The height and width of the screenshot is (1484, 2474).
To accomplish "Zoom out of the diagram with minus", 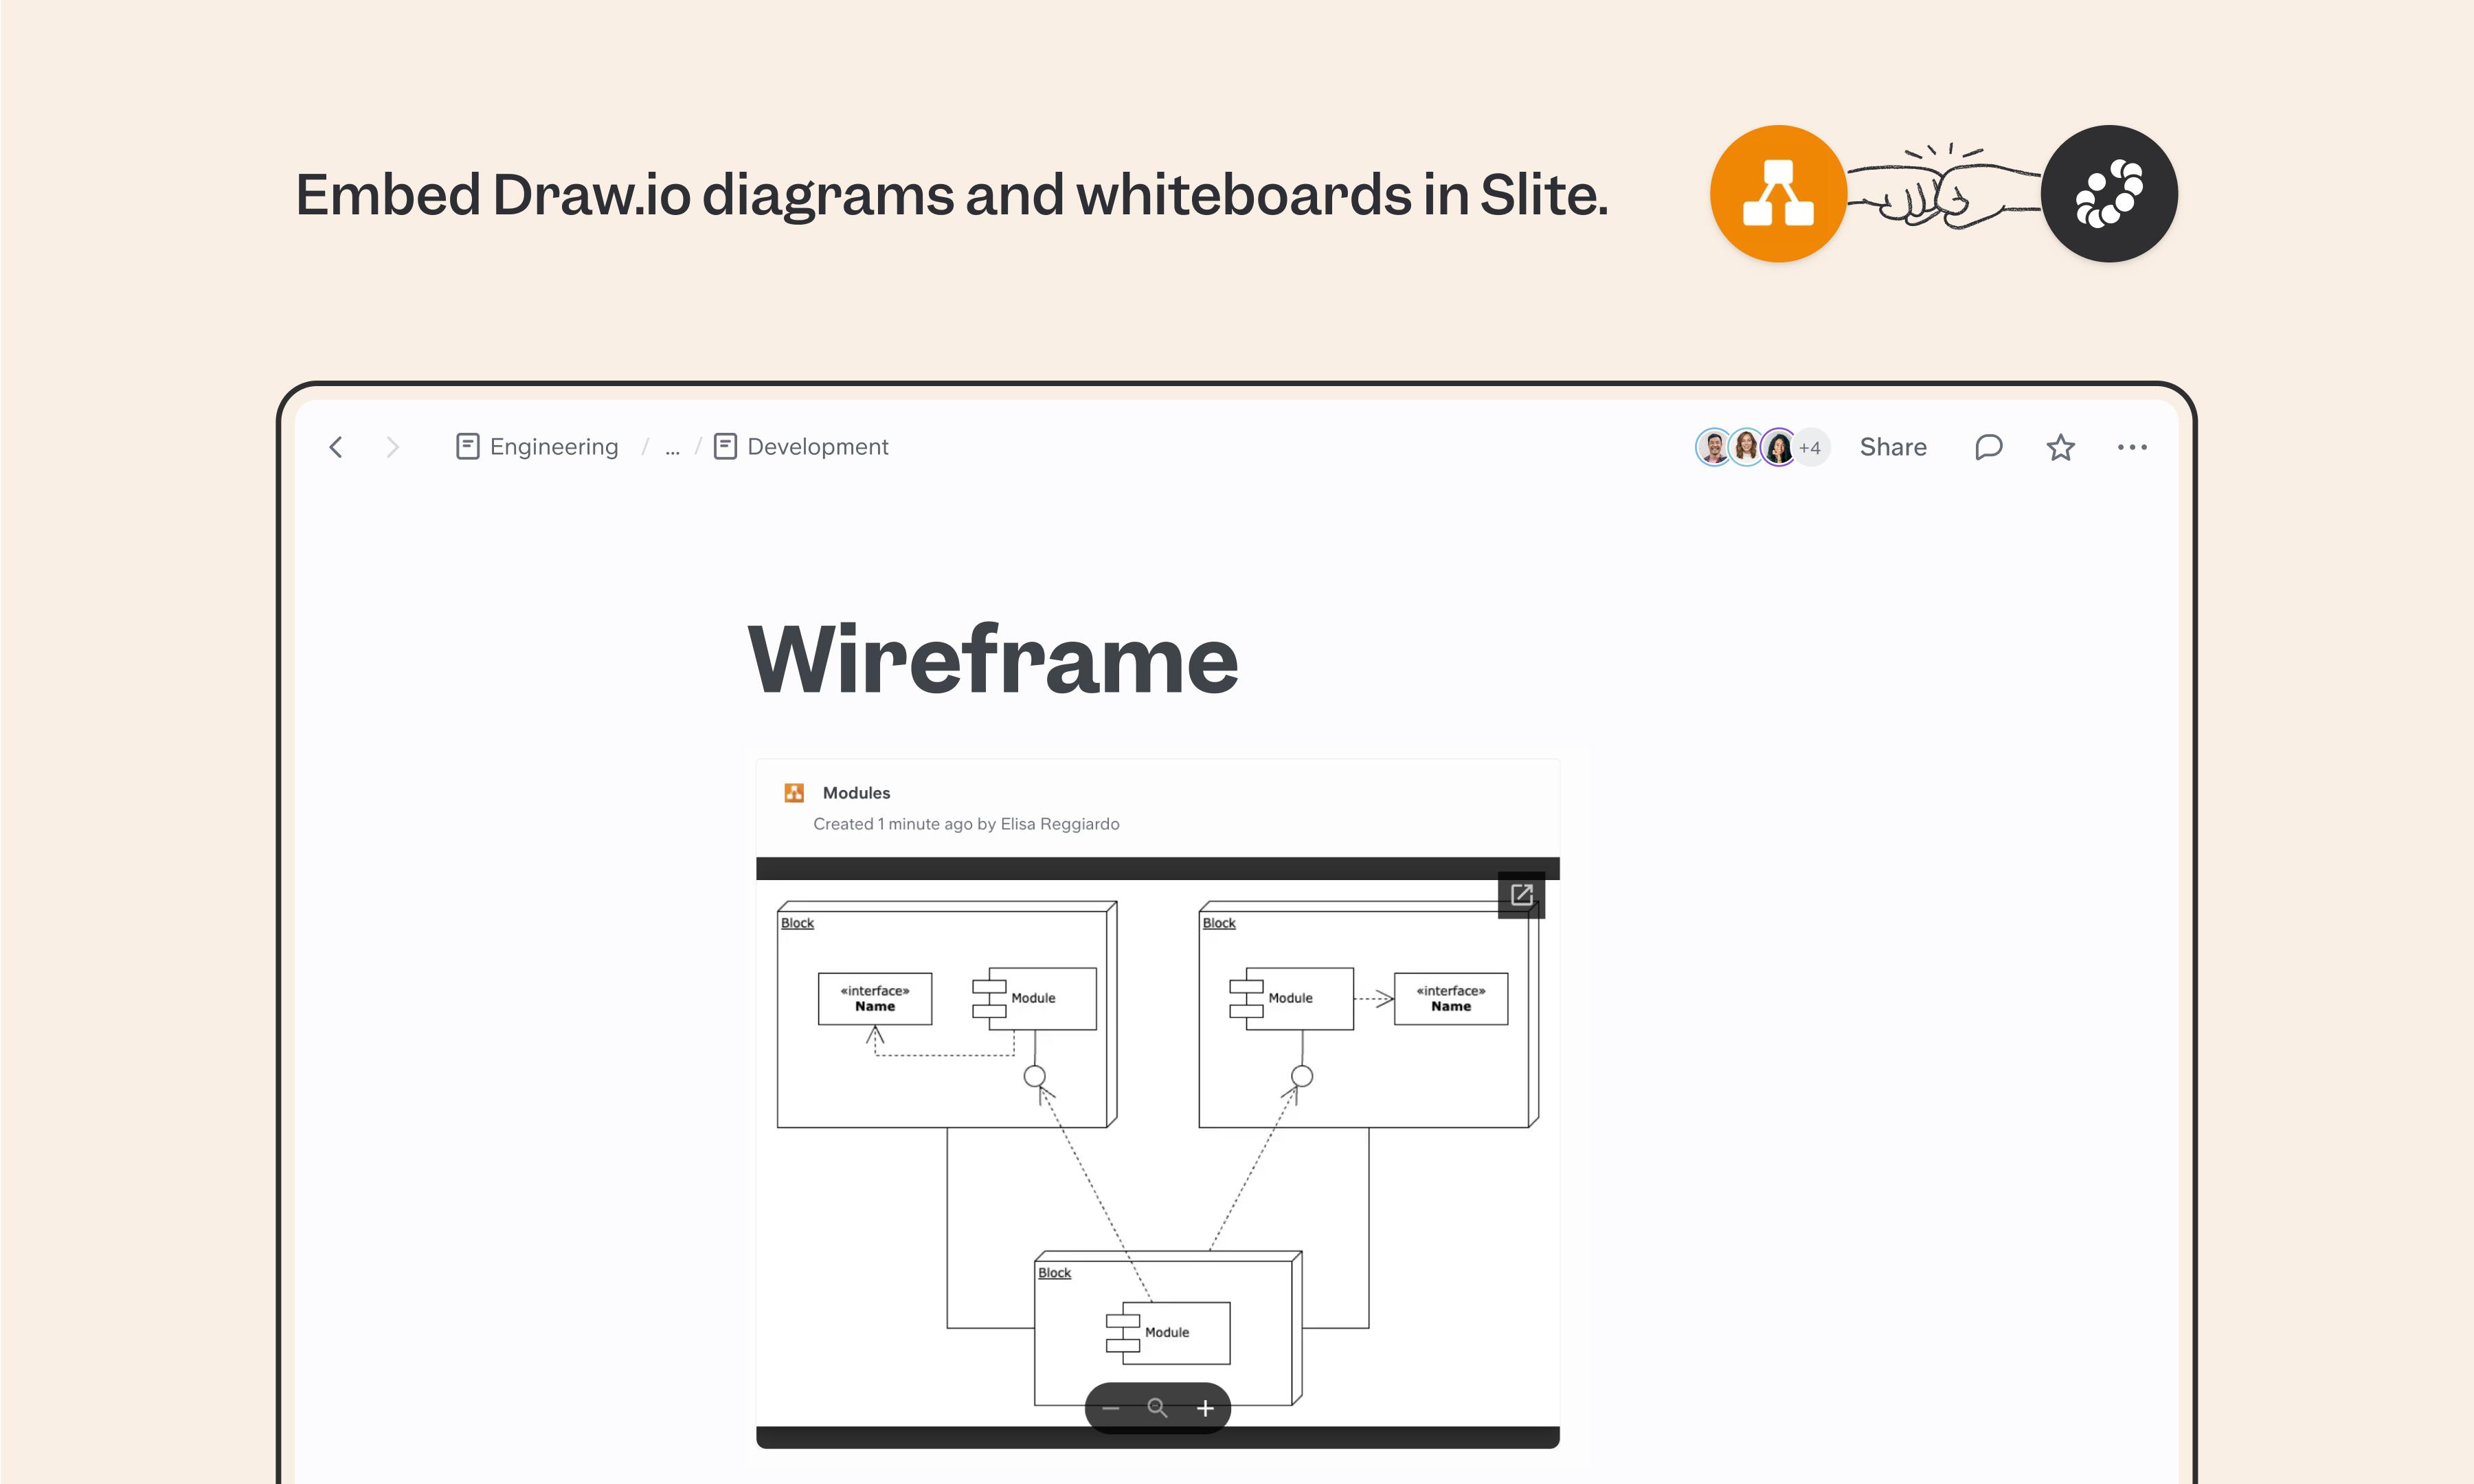I will [1110, 1408].
